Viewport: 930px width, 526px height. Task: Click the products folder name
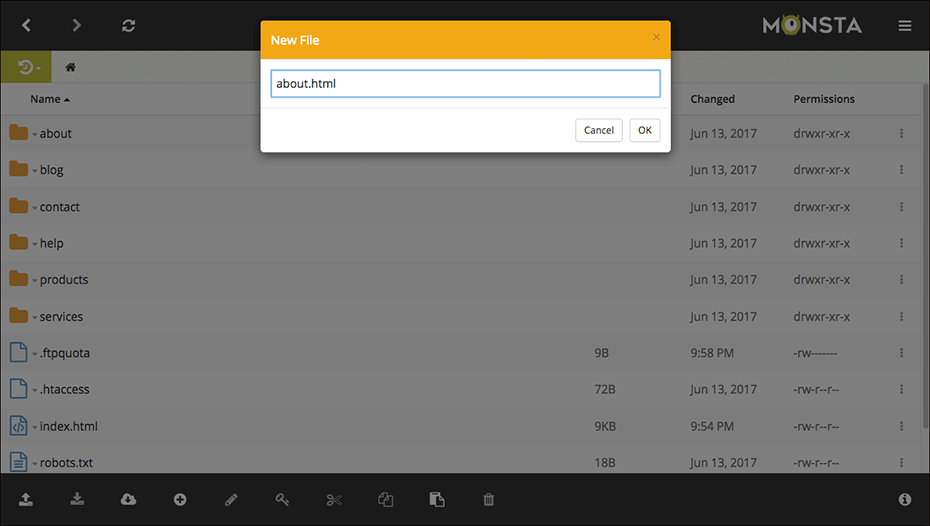[64, 280]
